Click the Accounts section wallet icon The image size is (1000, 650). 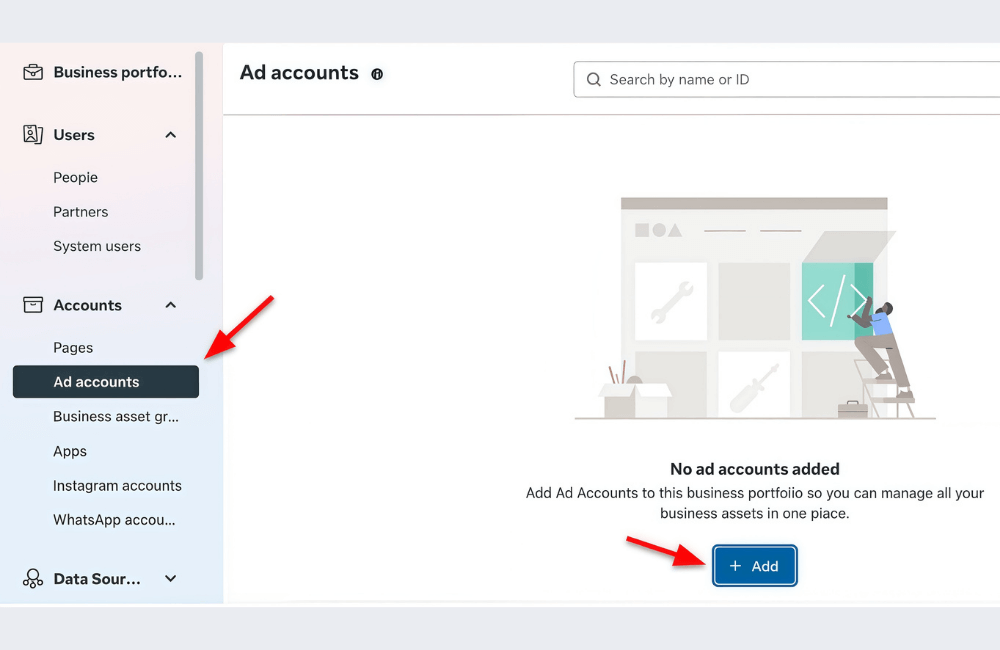[32, 305]
